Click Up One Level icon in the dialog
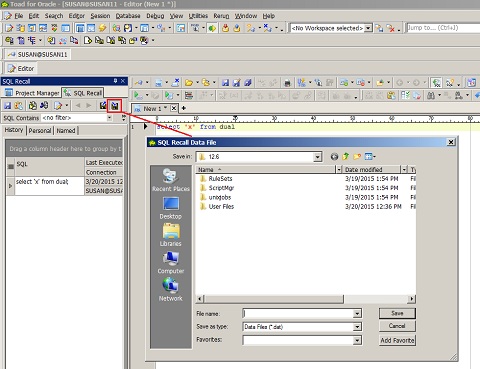 coord(346,156)
